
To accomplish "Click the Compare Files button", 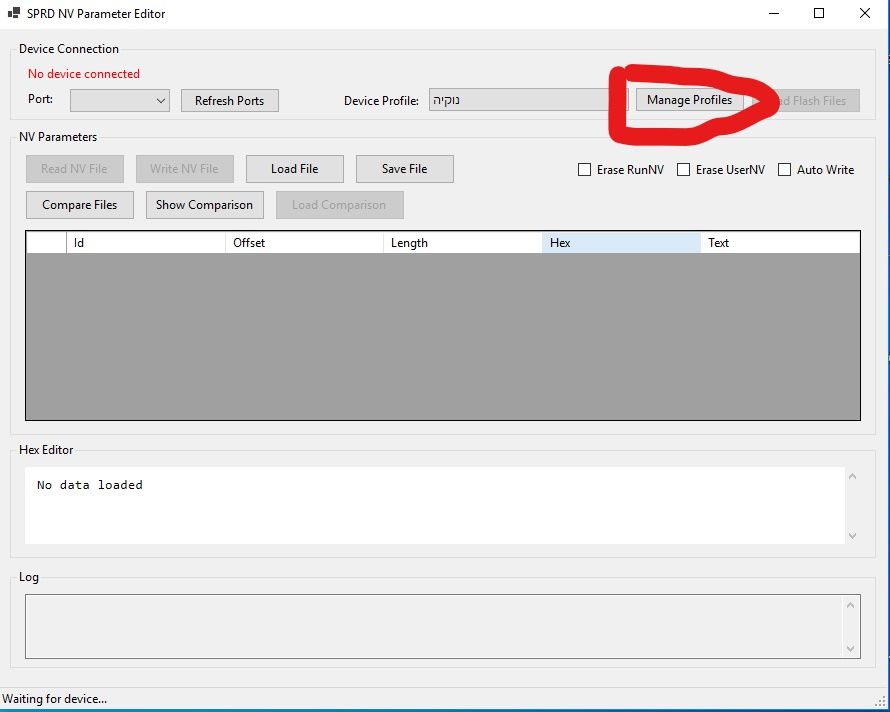I will click(80, 205).
